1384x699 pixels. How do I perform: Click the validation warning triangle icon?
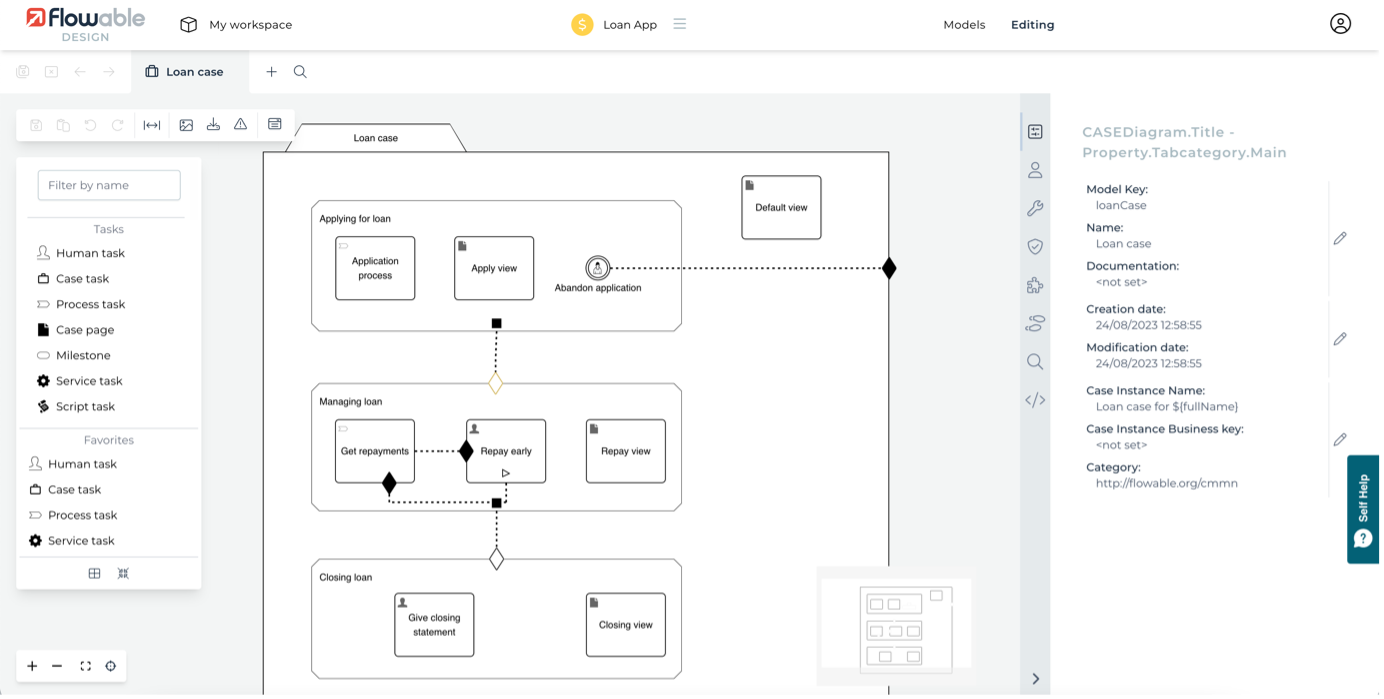(x=240, y=125)
